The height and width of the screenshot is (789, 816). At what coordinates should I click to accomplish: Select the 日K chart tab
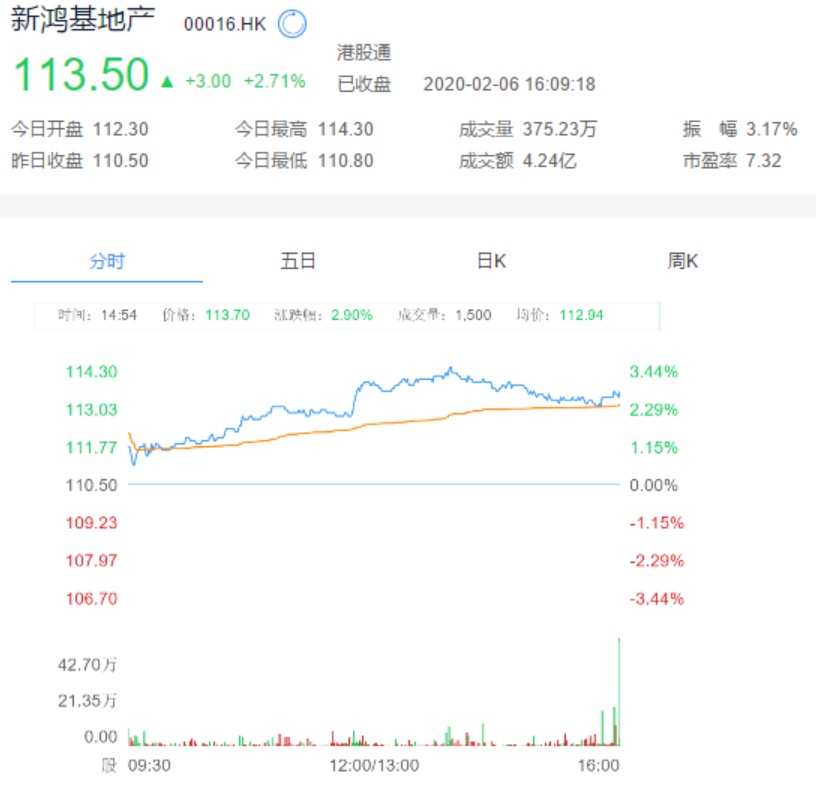pyautogui.click(x=491, y=262)
